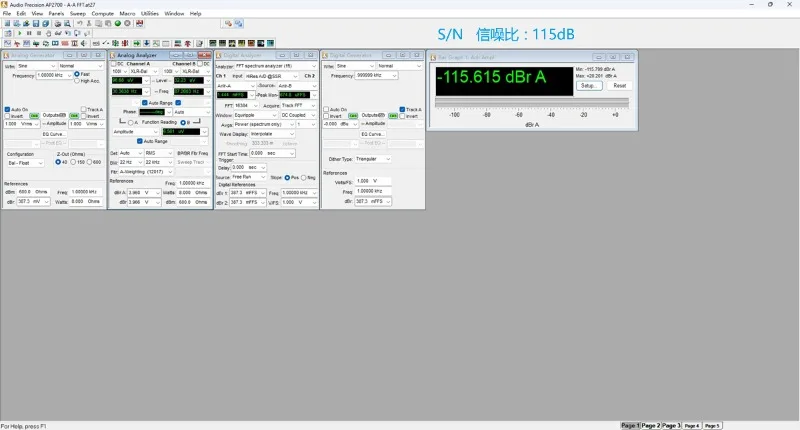
Task: Select High Acc. radio in Analog Generator
Action: [77, 81]
